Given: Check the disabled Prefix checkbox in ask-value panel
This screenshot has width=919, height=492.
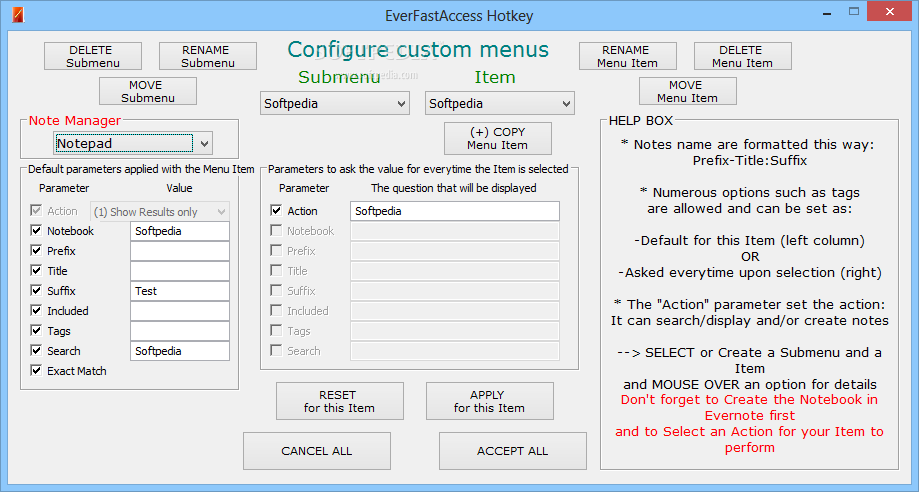Looking at the screenshot, I should 276,250.
